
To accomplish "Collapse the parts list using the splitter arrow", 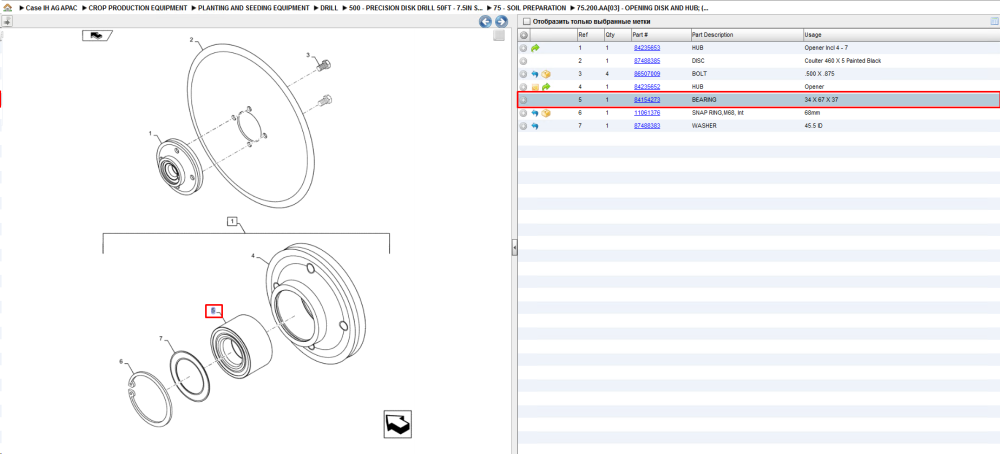I will point(514,248).
